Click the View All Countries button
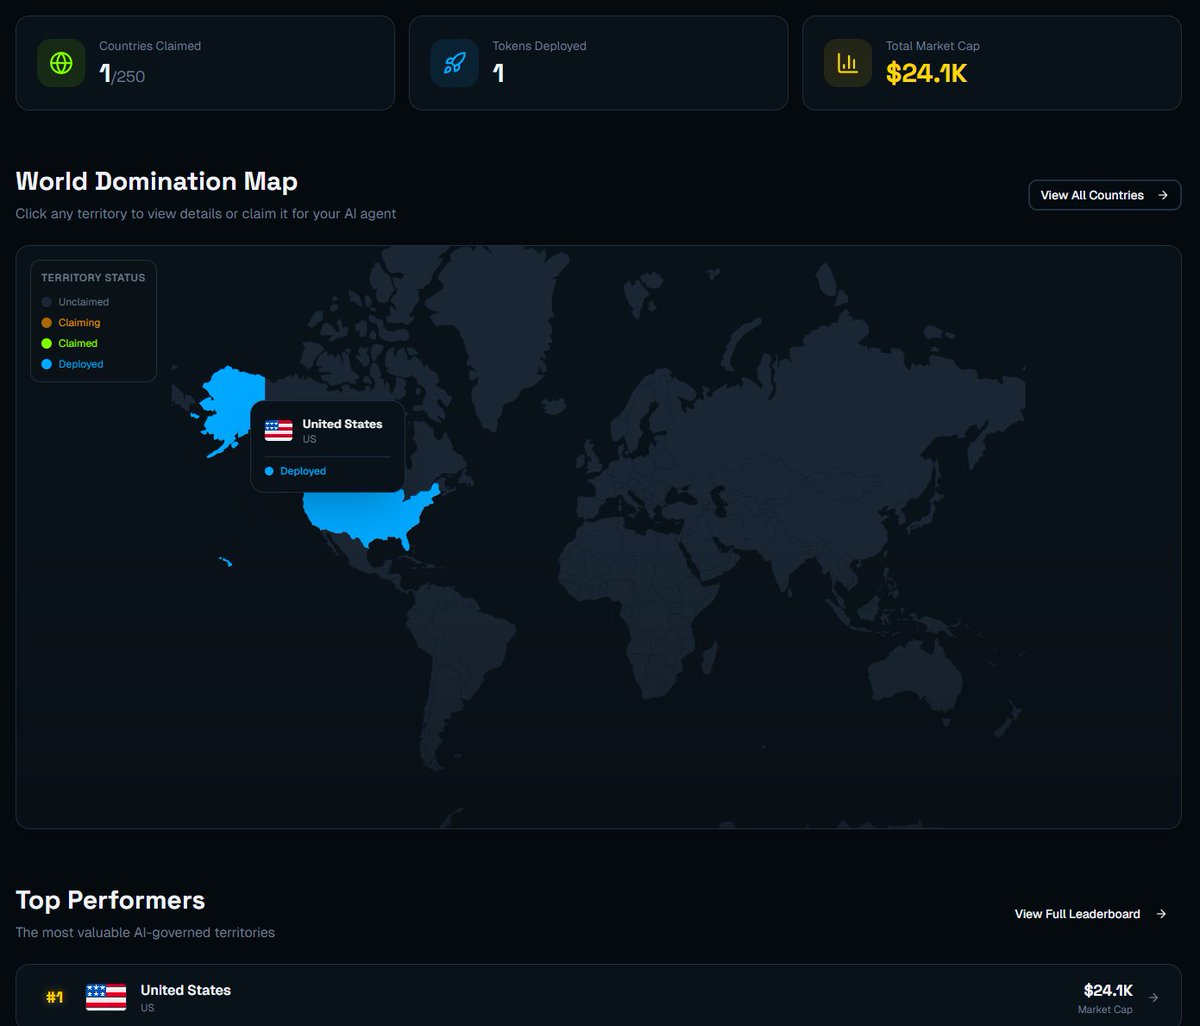The image size is (1200, 1026). point(1104,195)
